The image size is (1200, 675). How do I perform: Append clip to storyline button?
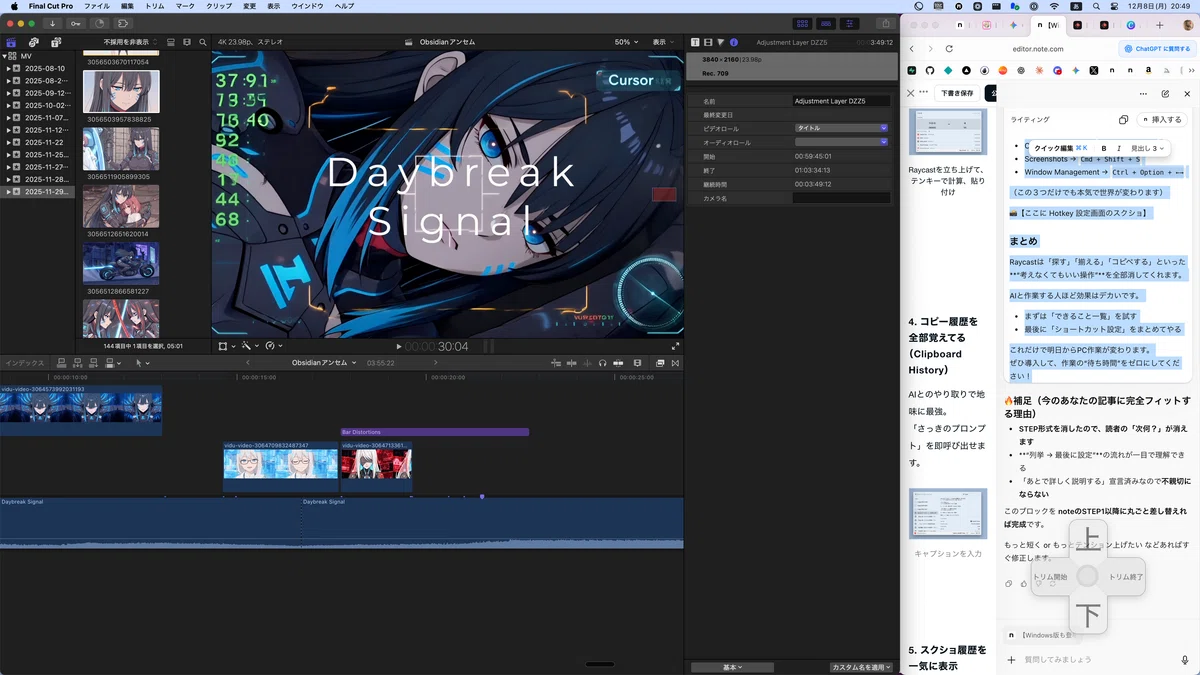click(x=92, y=363)
